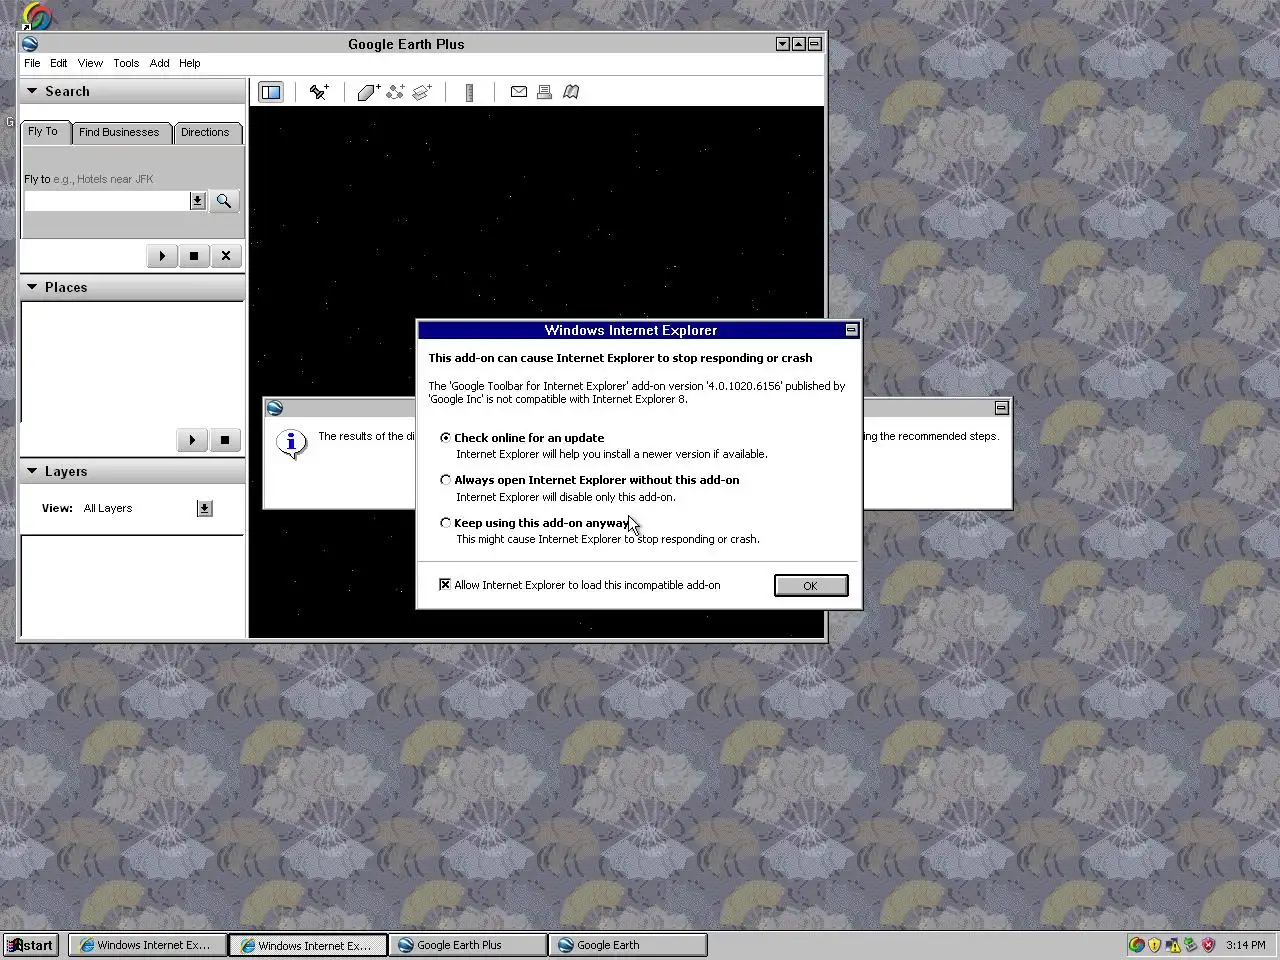Click the Show in Google Maps icon

(x=571, y=92)
